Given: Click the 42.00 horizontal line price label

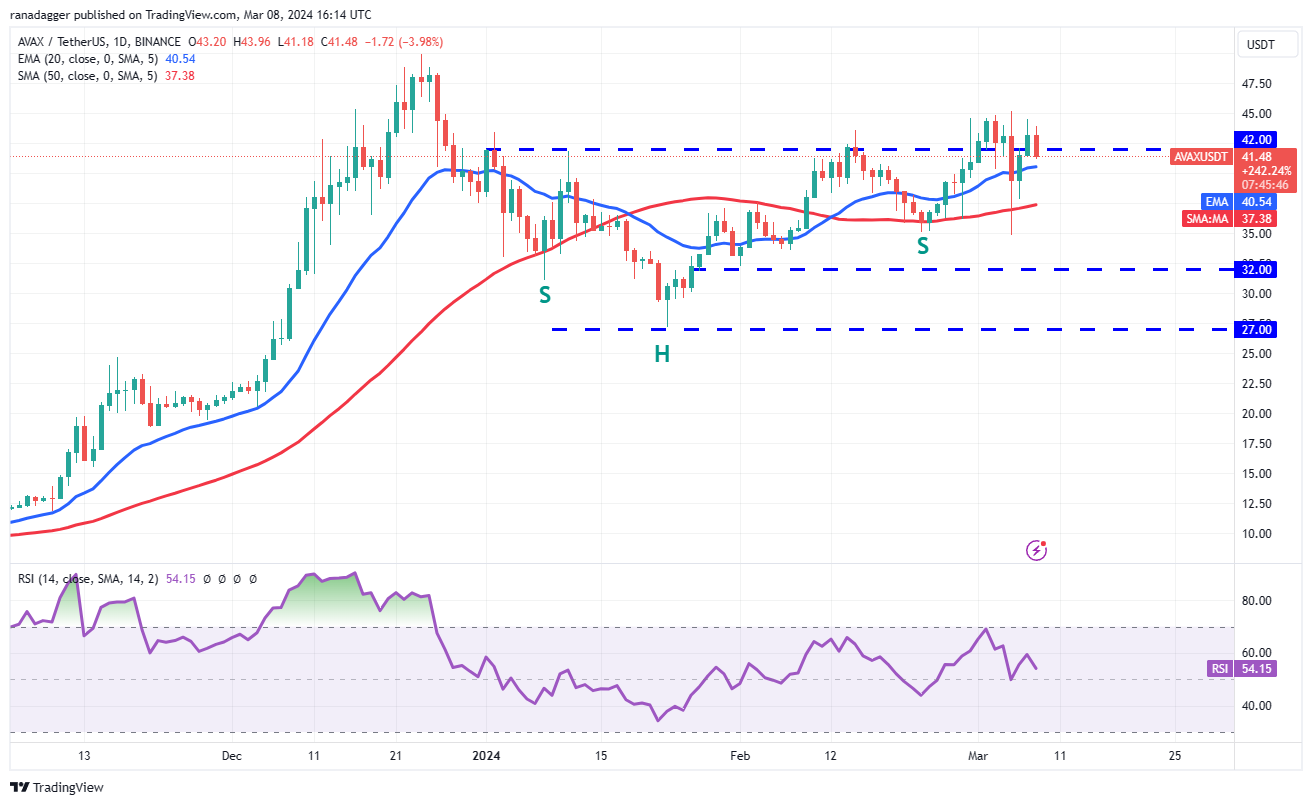Looking at the screenshot, I should click(x=1256, y=139).
